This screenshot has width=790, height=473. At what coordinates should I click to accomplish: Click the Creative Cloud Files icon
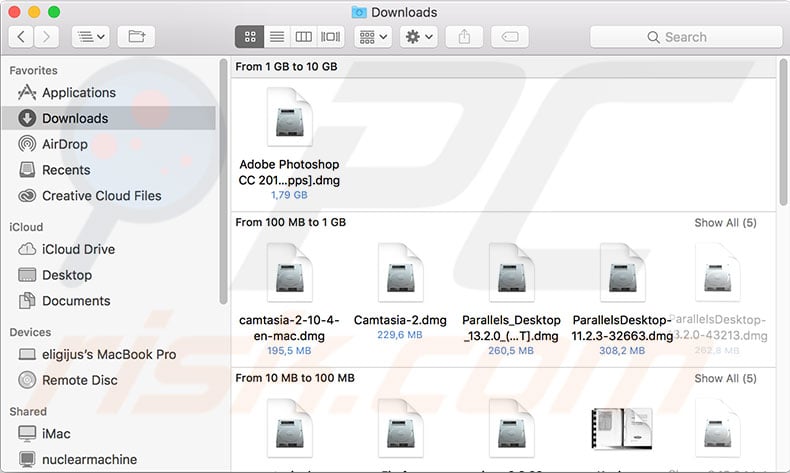click(x=27, y=195)
